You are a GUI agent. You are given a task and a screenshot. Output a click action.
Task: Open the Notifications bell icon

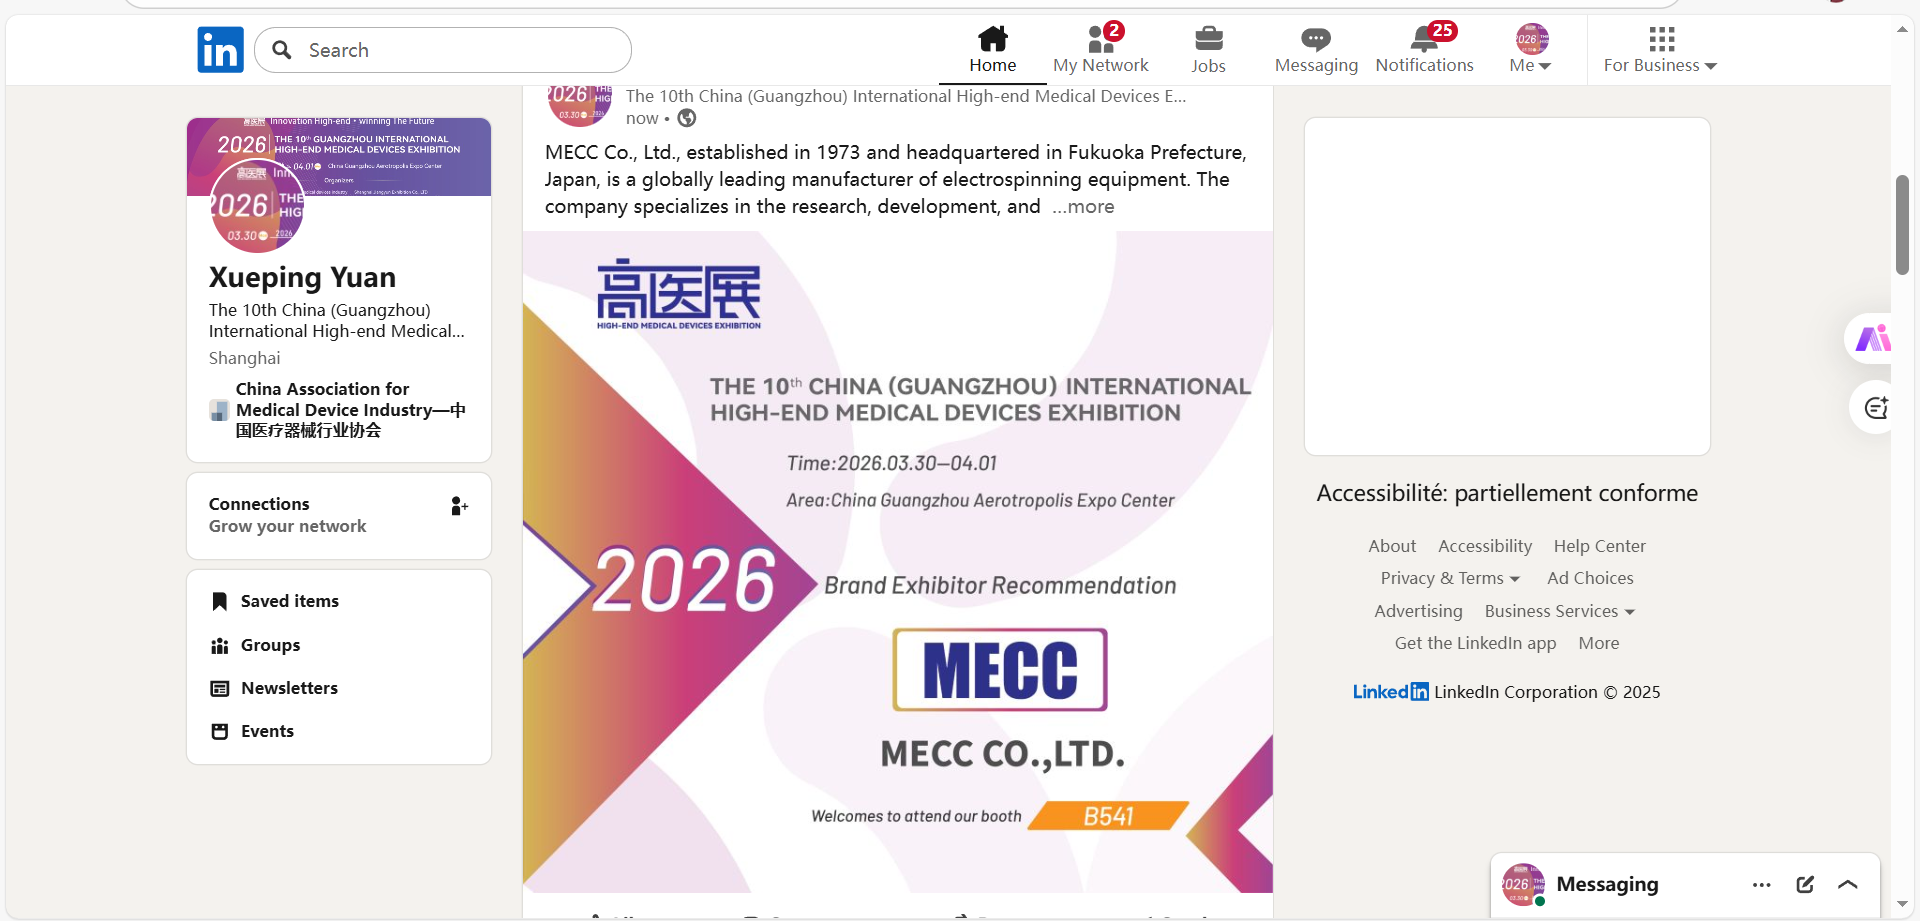click(x=1424, y=40)
